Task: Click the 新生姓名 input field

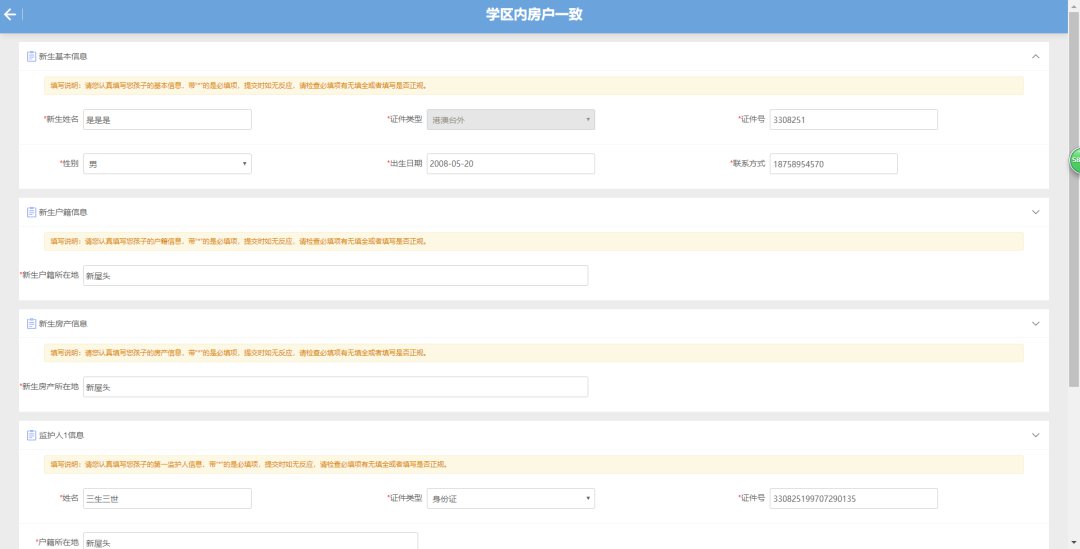Action: [167, 120]
